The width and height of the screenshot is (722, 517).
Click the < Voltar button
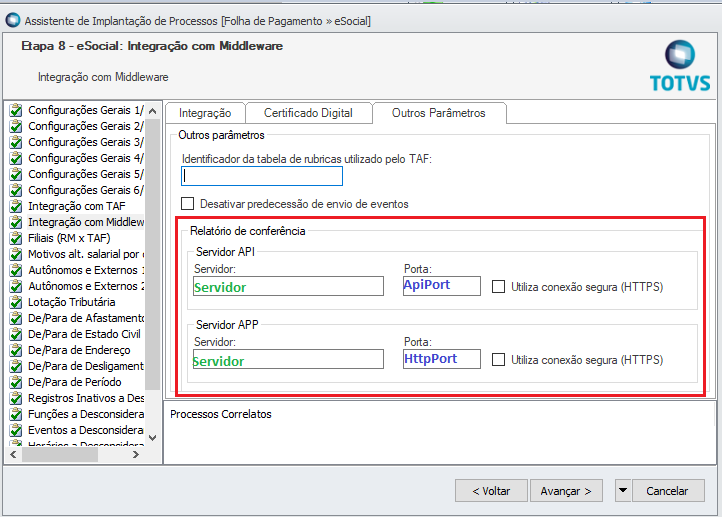tap(491, 491)
